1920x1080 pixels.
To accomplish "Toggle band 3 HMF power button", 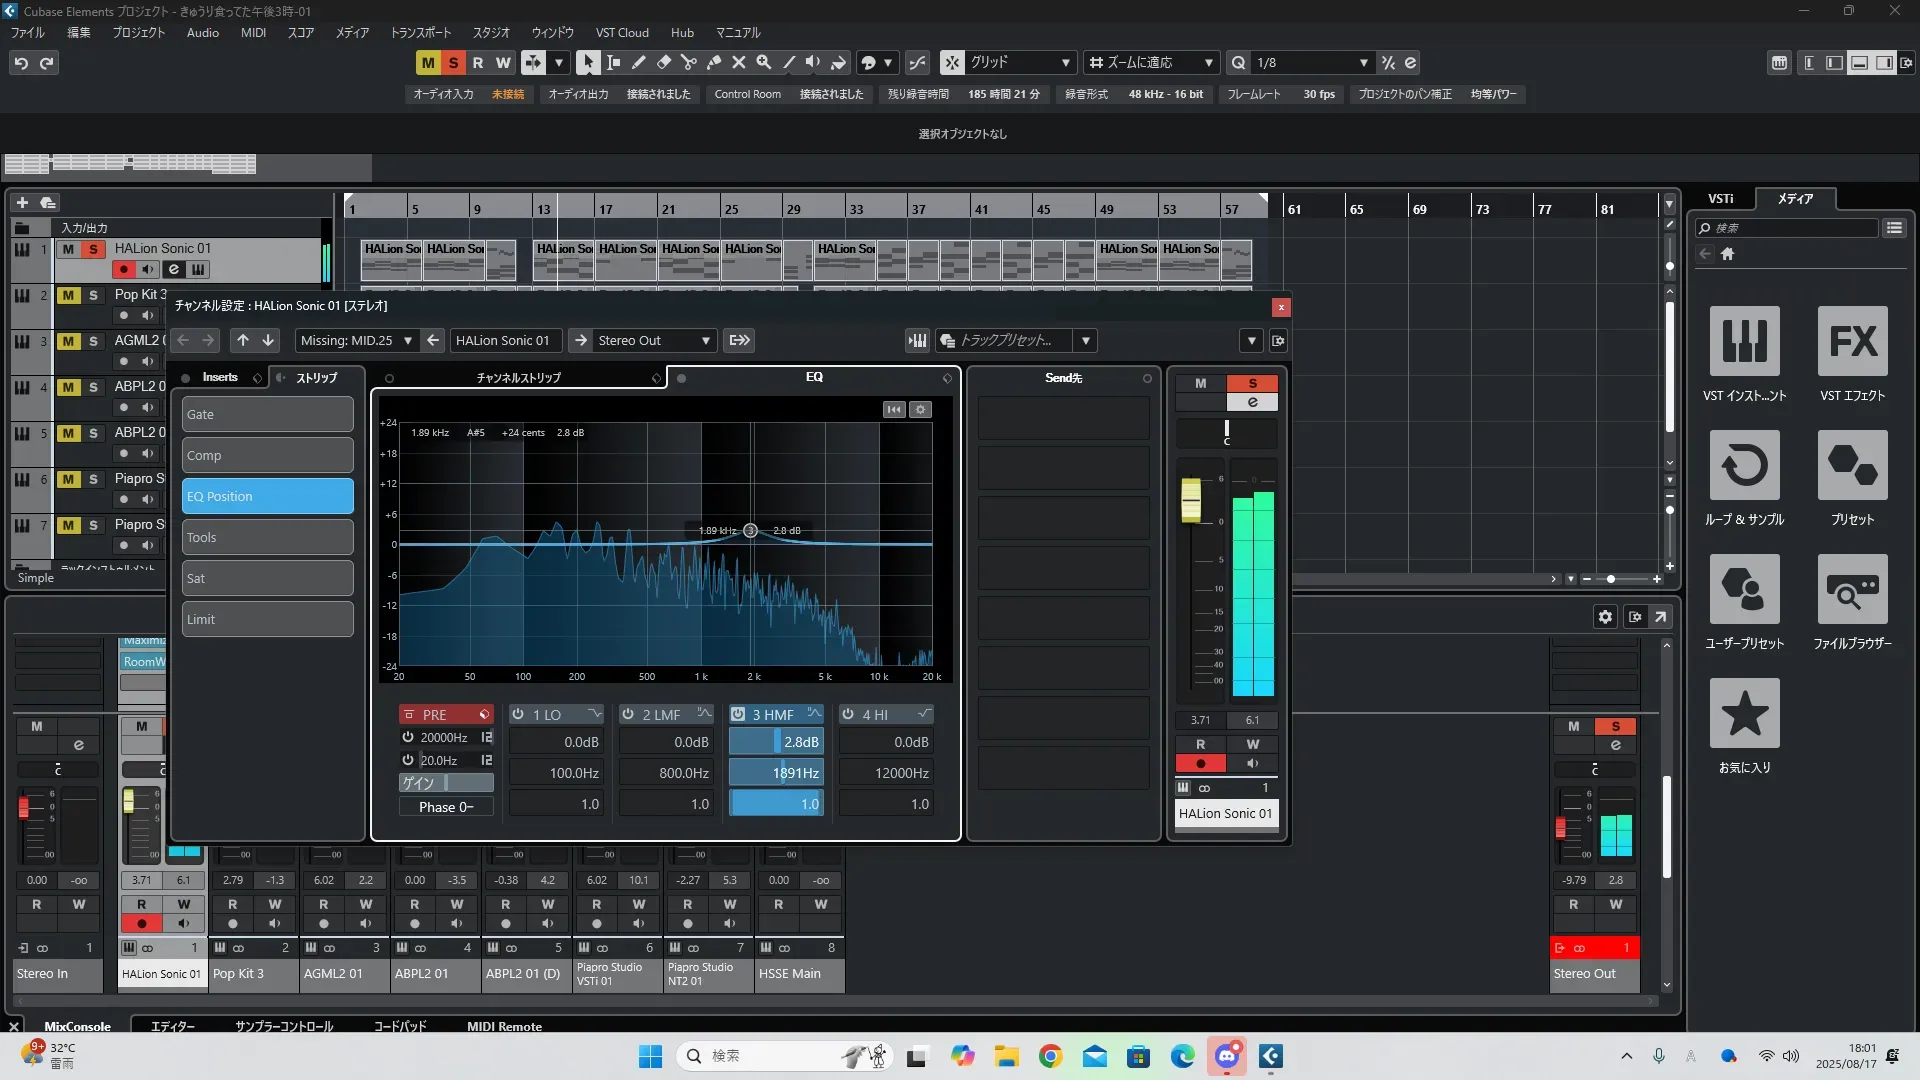I will coord(738,714).
